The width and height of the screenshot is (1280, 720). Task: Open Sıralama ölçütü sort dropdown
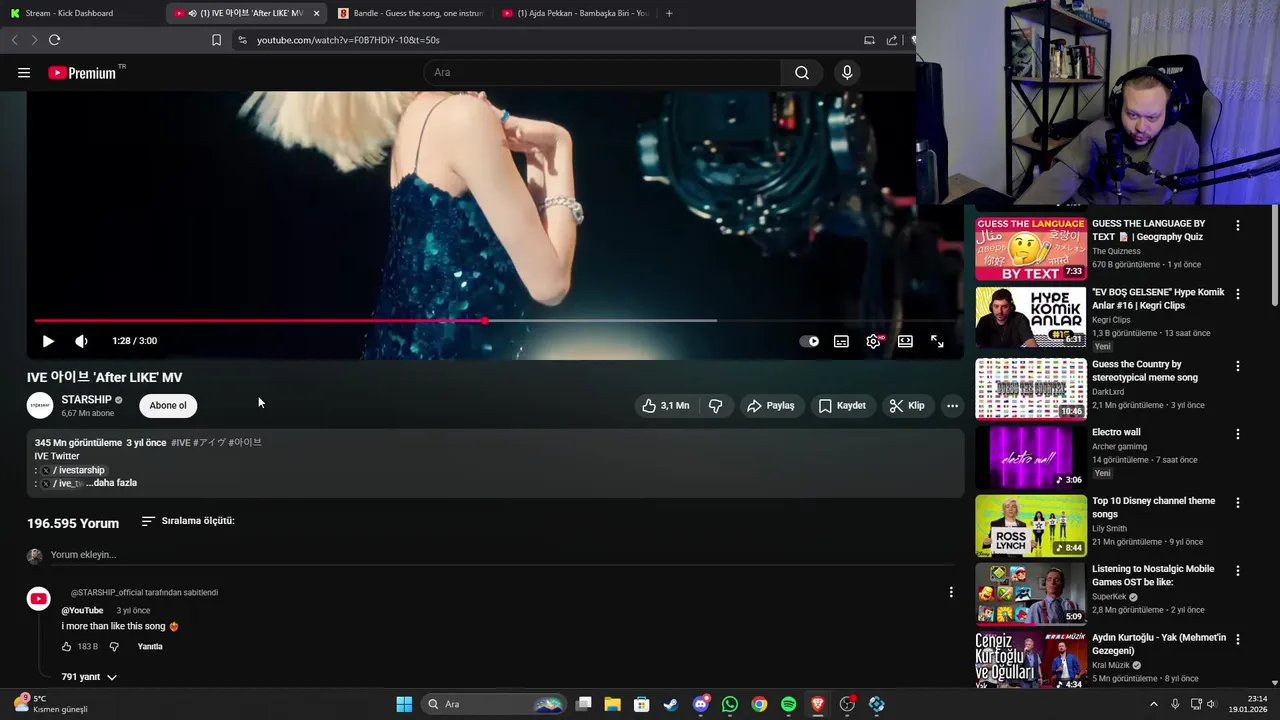pos(188,521)
